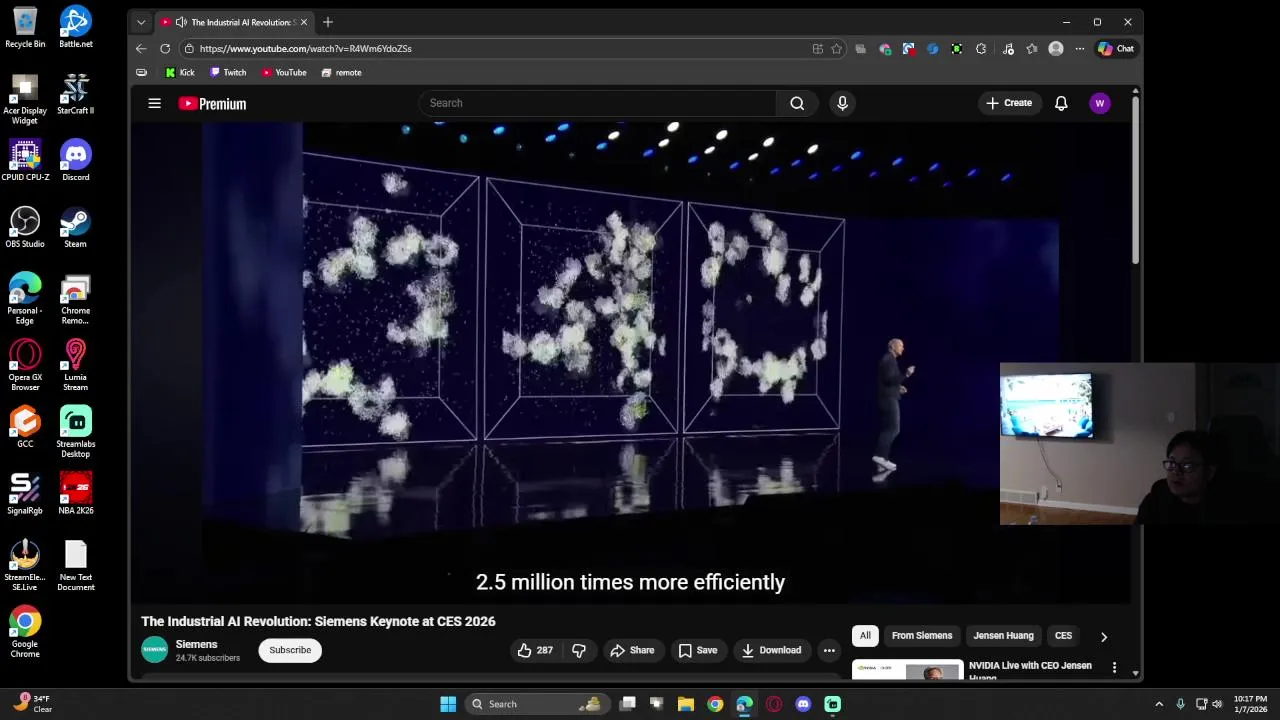Screen dimensions: 1280x720
Task: Open Edge split screen icon in address bar
Action: pyautogui.click(x=818, y=48)
